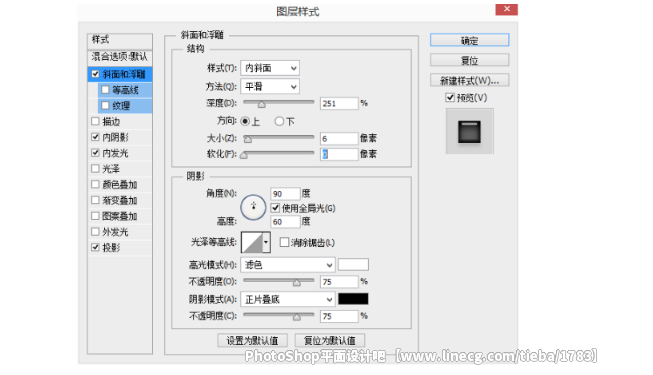Image resolution: width=653 pixels, height=375 pixels.
Task: Toggle the 斜面和浮雕 effect checkbox
Action: 95,74
